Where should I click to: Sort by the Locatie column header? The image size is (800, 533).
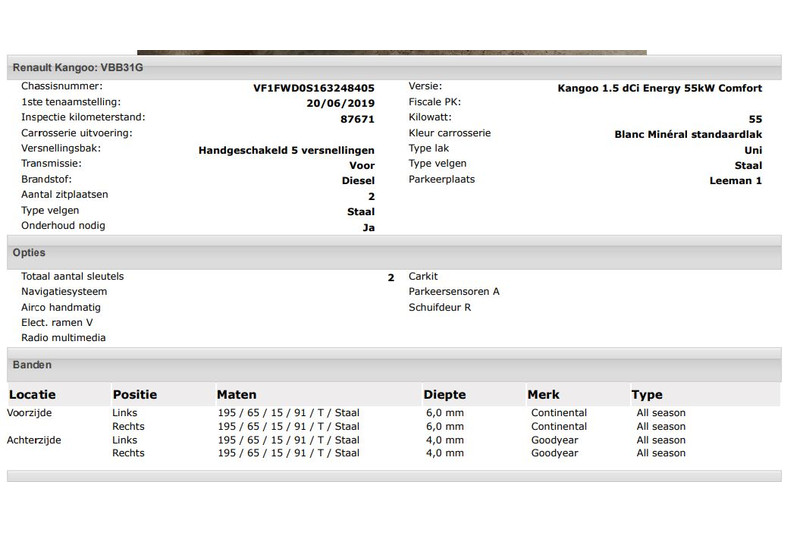[x=33, y=395]
